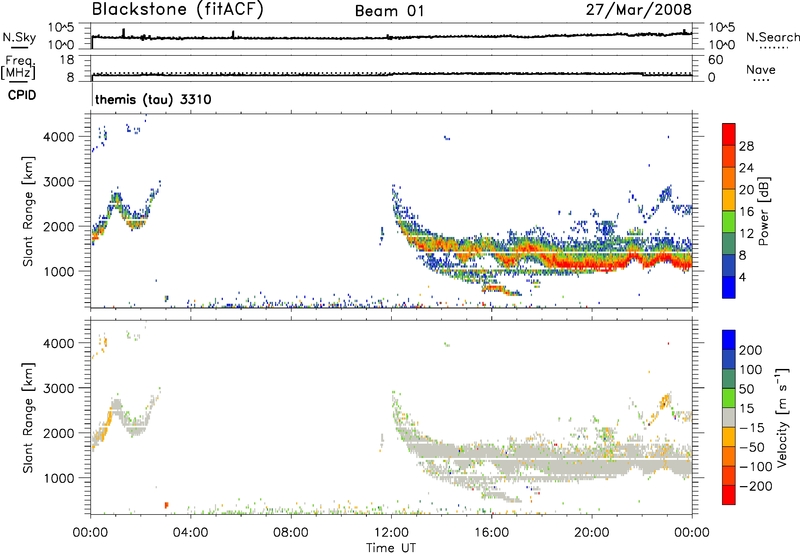Pick the light green 12–16 dB Power segment
The height and width of the screenshot is (554, 800).
coord(729,222)
